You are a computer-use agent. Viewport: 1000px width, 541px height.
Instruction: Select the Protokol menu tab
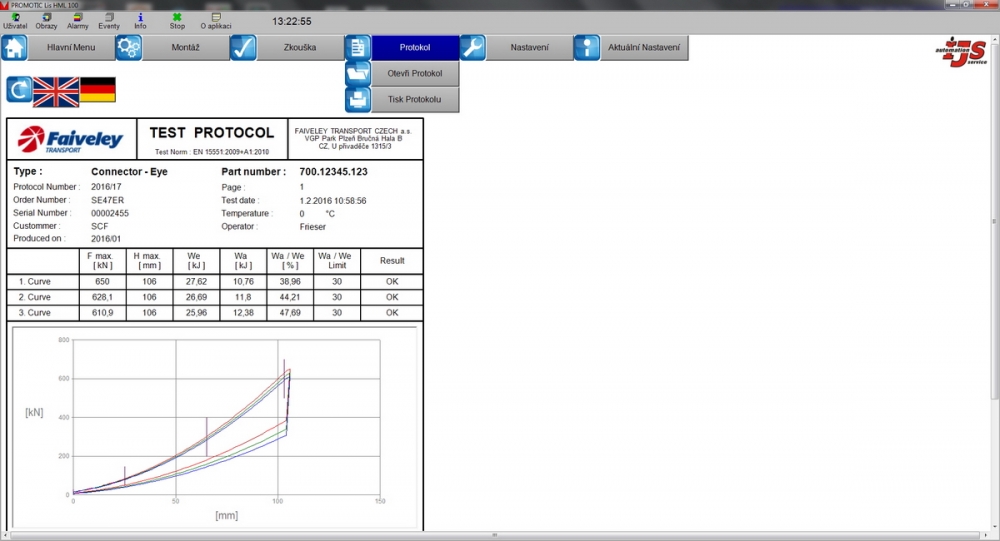415,48
